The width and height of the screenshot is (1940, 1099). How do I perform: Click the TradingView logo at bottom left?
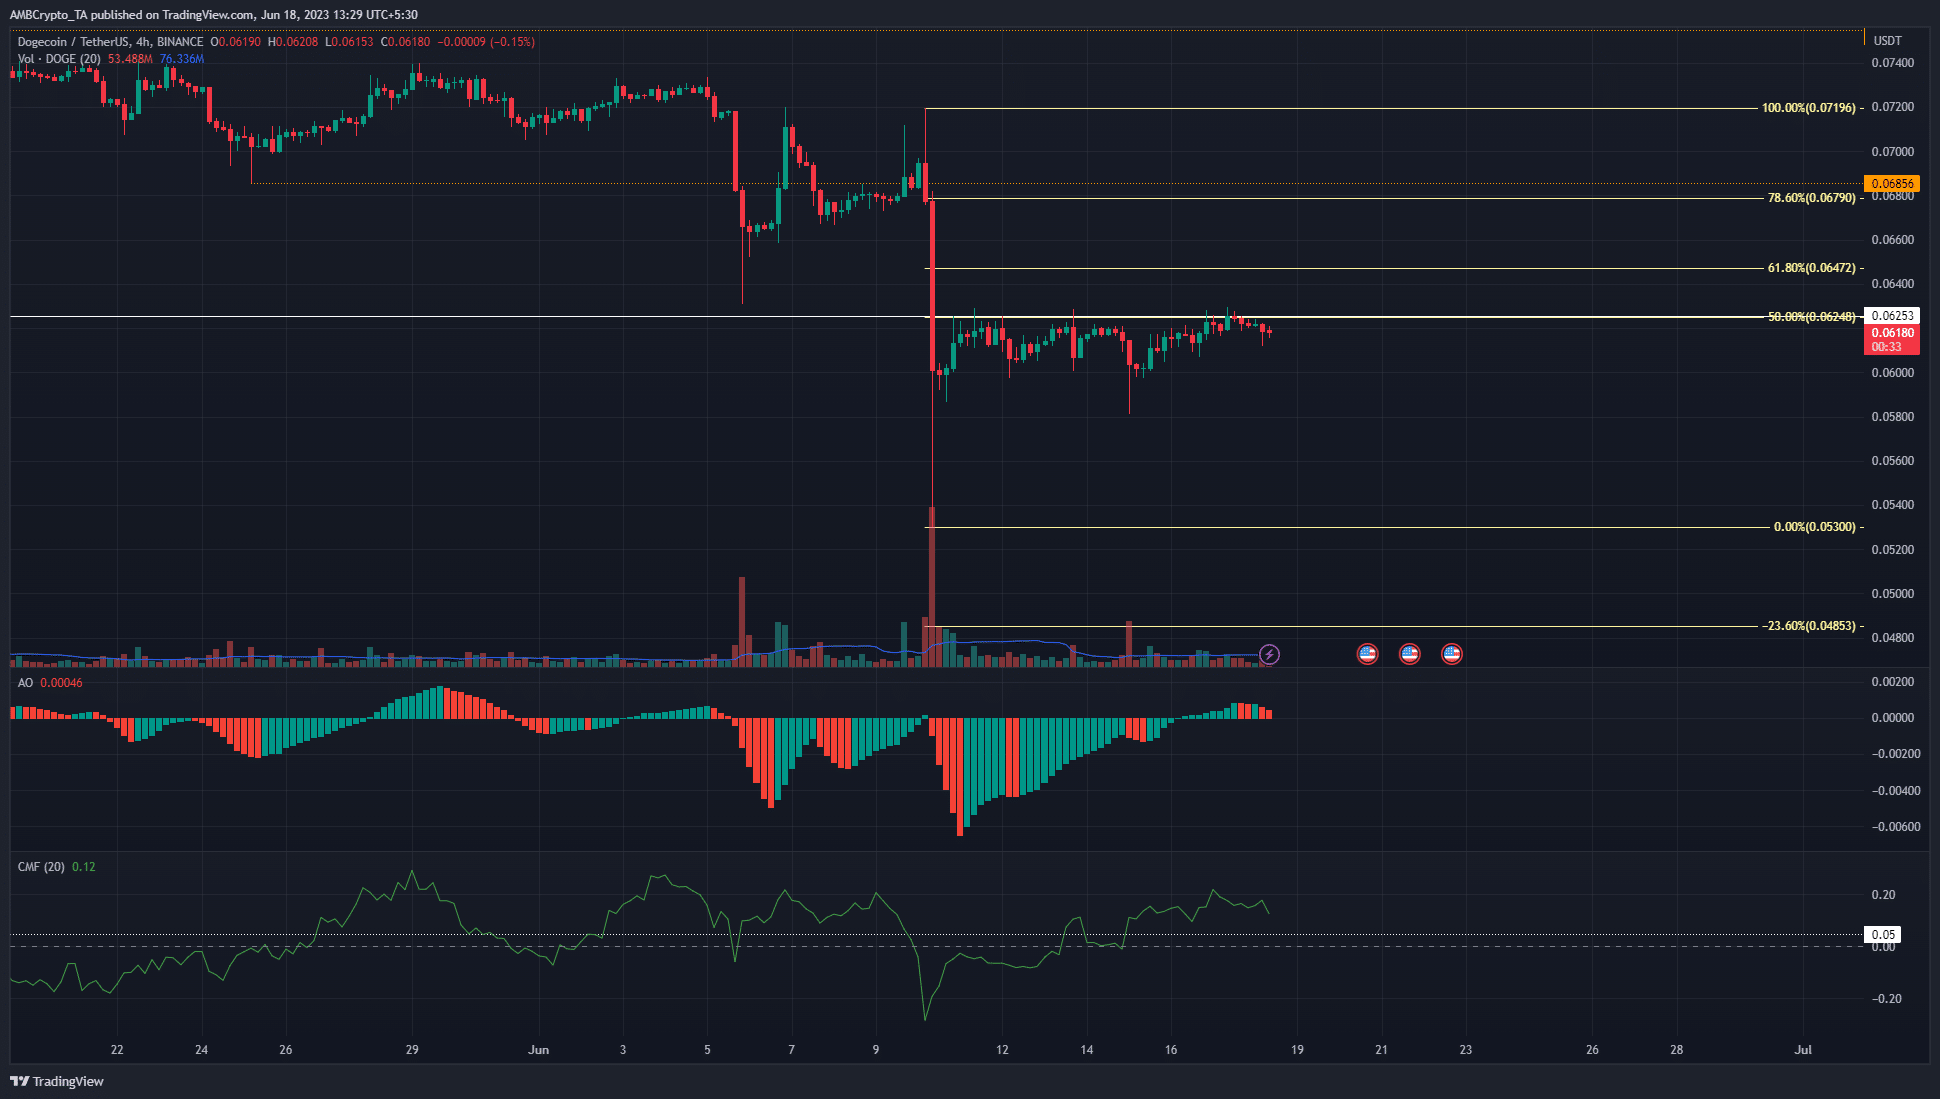(57, 1081)
